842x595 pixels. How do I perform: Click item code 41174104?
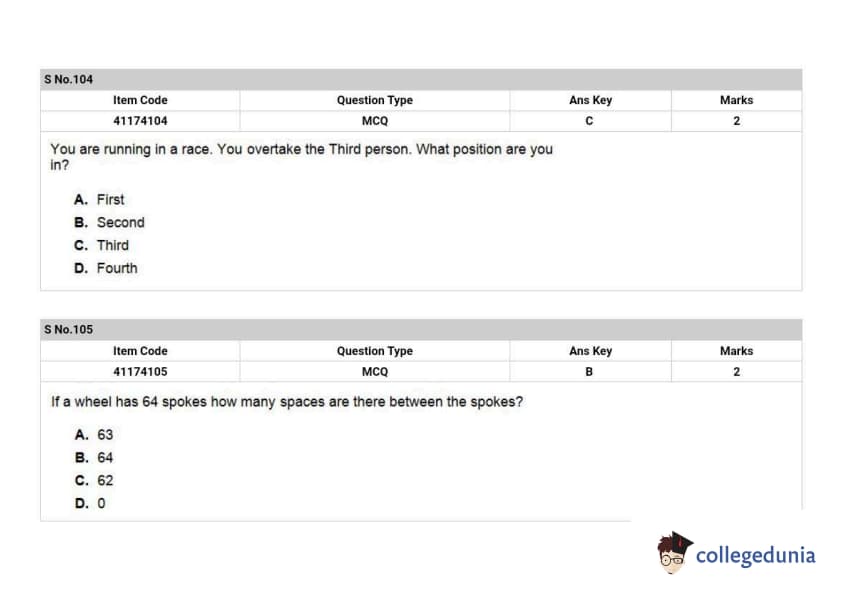tap(140, 121)
